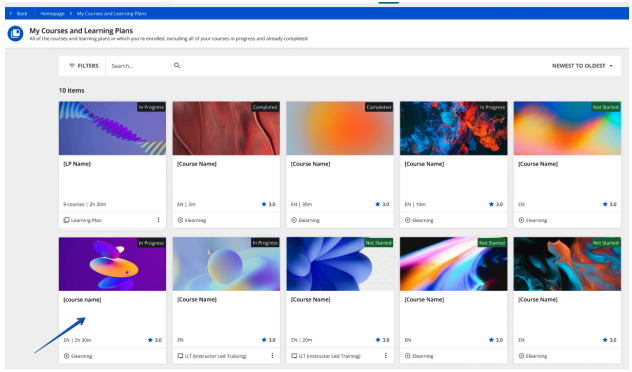Click the [LP Name] title
The height and width of the screenshot is (372, 632).
point(77,164)
